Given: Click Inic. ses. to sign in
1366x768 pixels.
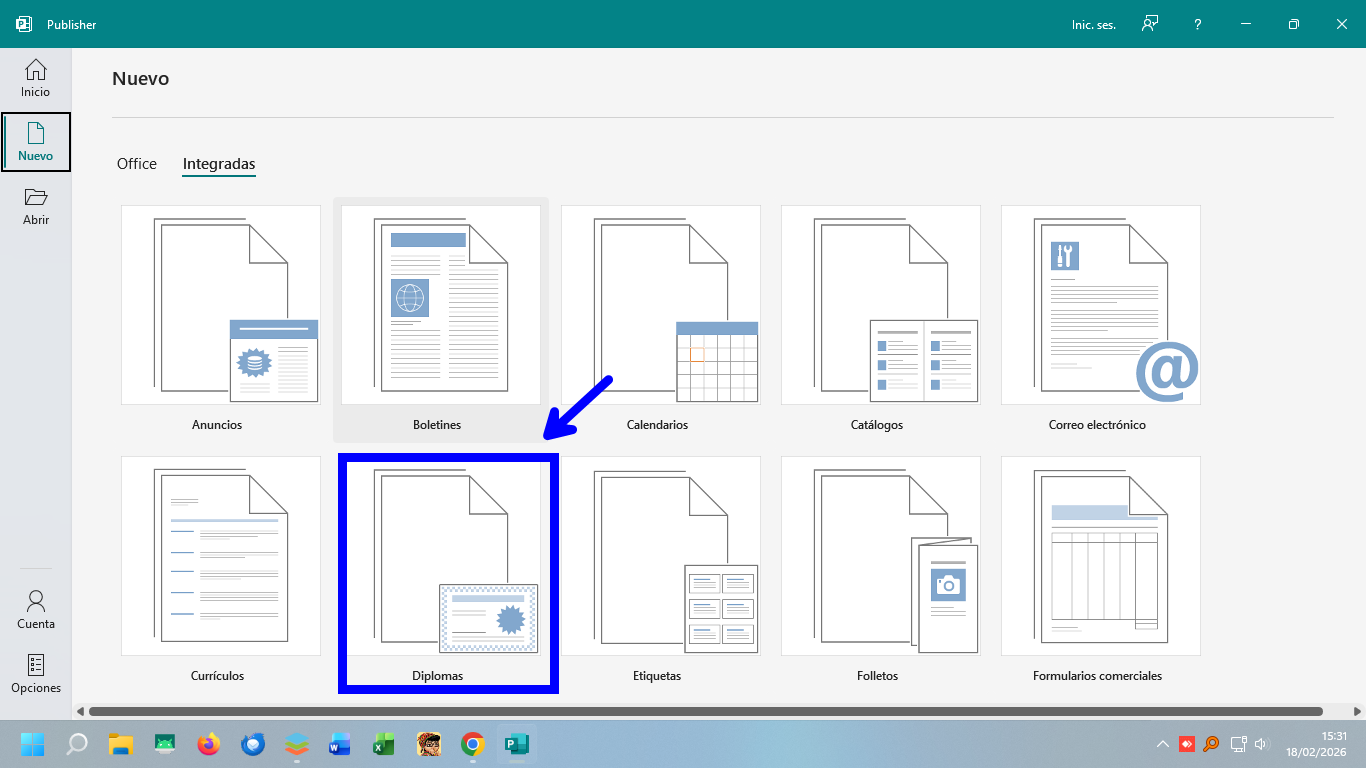Looking at the screenshot, I should (1093, 24).
